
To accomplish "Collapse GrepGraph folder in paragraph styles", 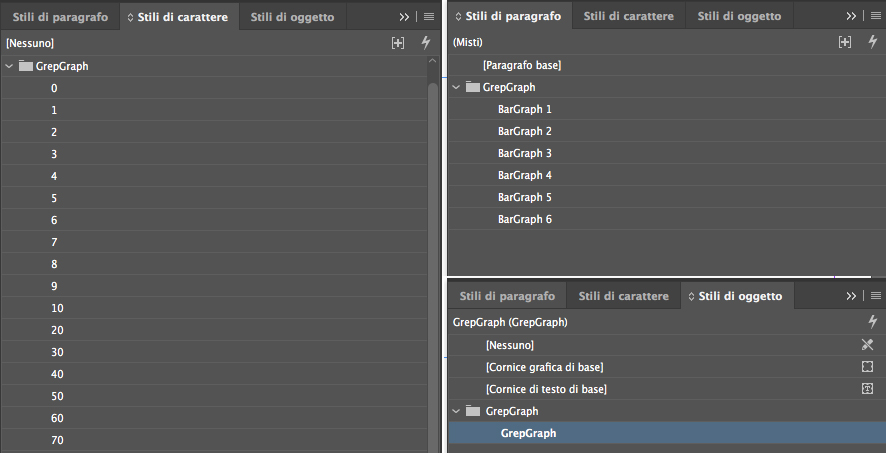I will click(x=457, y=88).
